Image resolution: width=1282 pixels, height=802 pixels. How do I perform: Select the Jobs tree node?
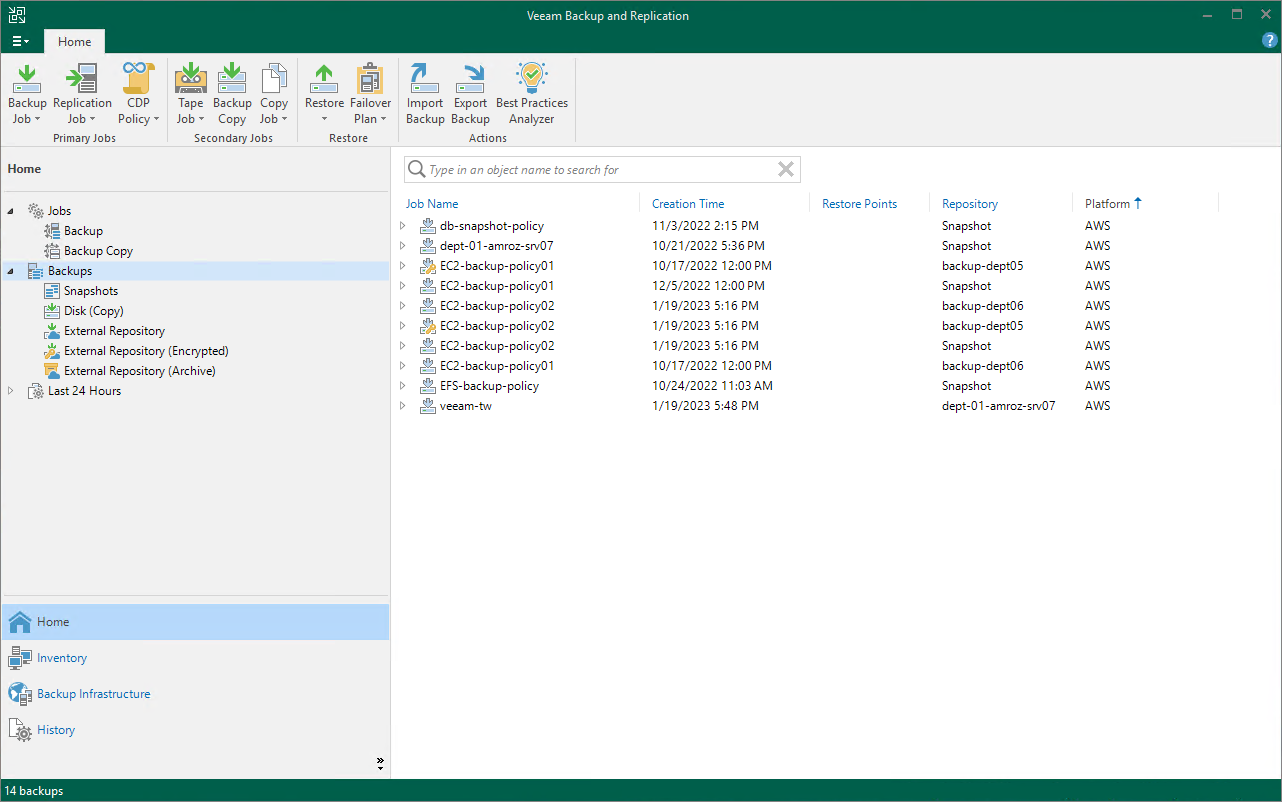[59, 211]
